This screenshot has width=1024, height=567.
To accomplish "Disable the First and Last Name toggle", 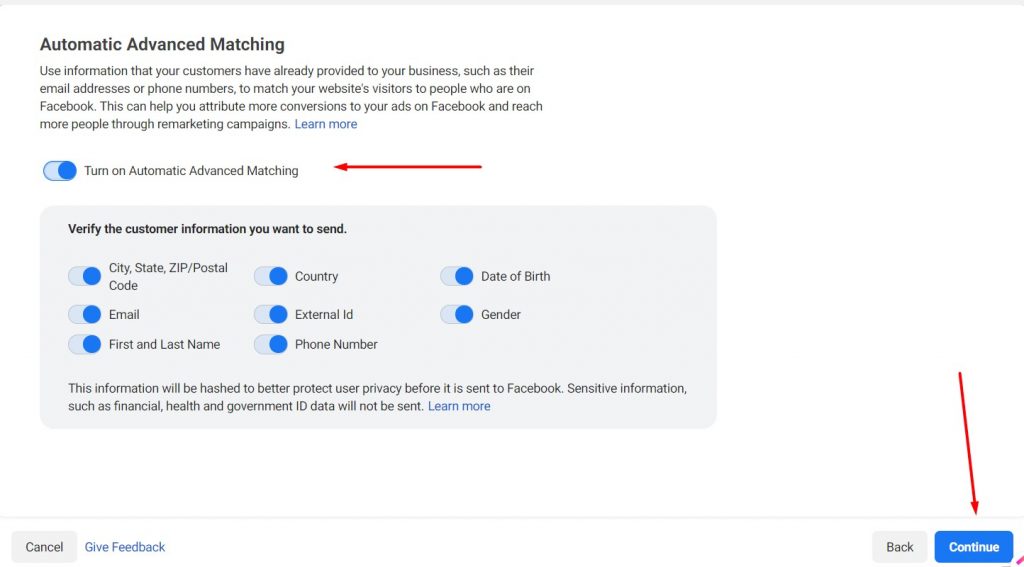I will 85,344.
